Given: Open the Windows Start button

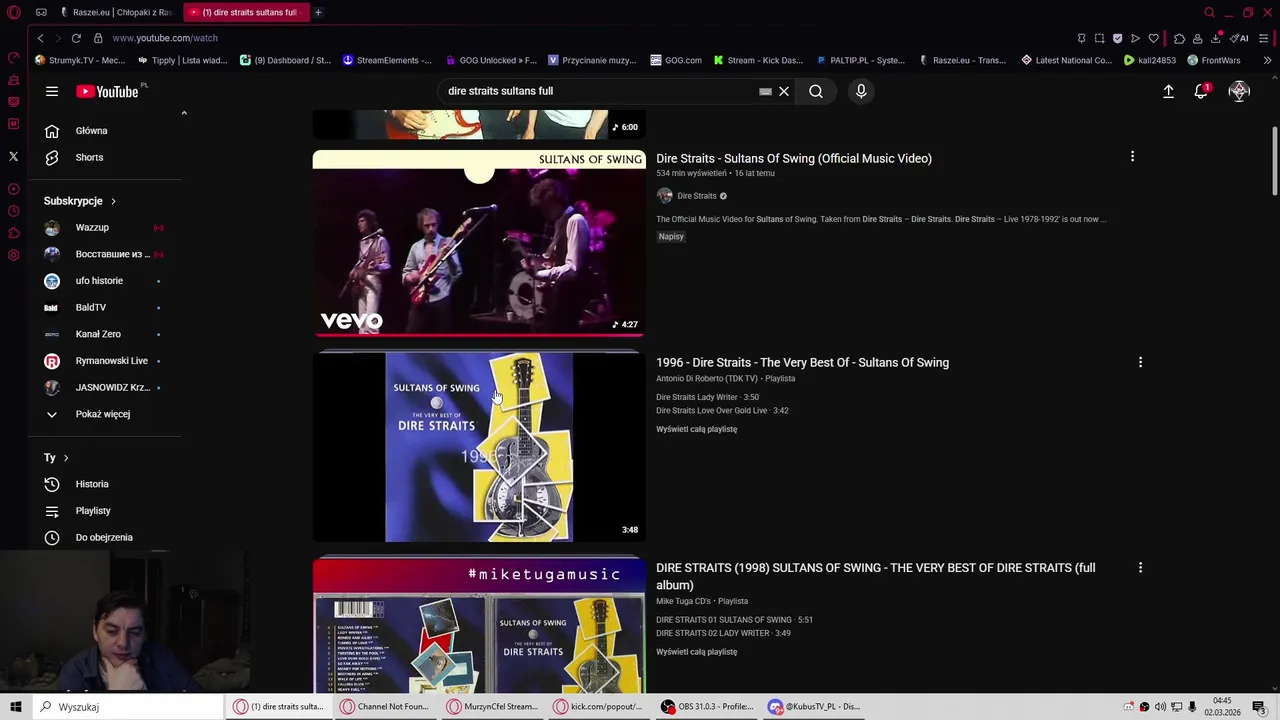Looking at the screenshot, I should click(x=15, y=707).
